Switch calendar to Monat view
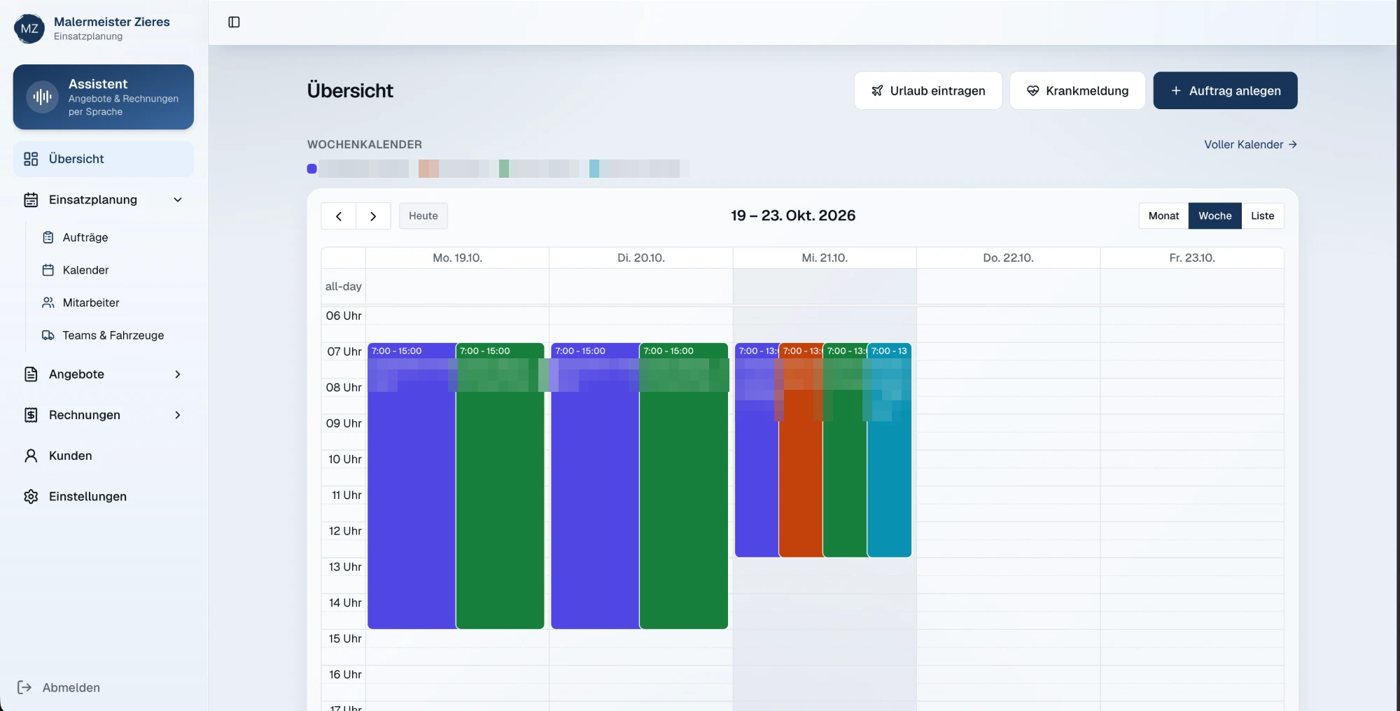This screenshot has height=711, width=1400. pos(1164,216)
